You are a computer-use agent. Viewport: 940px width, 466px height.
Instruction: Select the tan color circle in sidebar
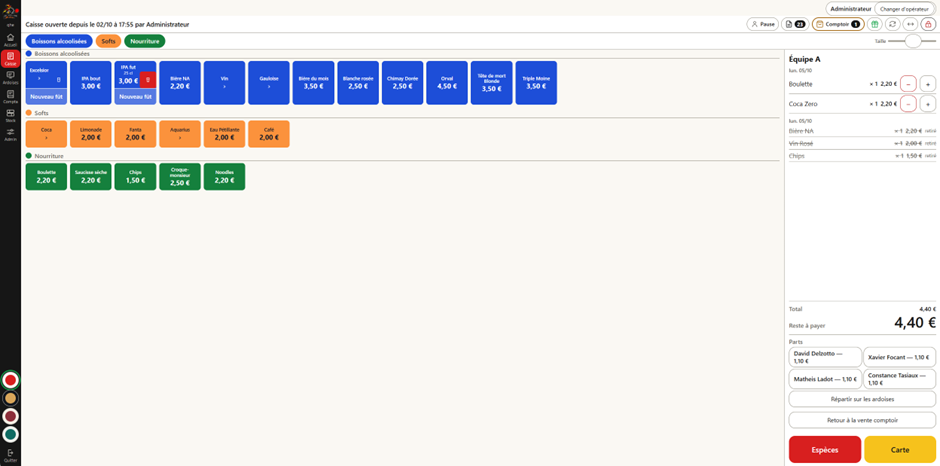[x=10, y=398]
